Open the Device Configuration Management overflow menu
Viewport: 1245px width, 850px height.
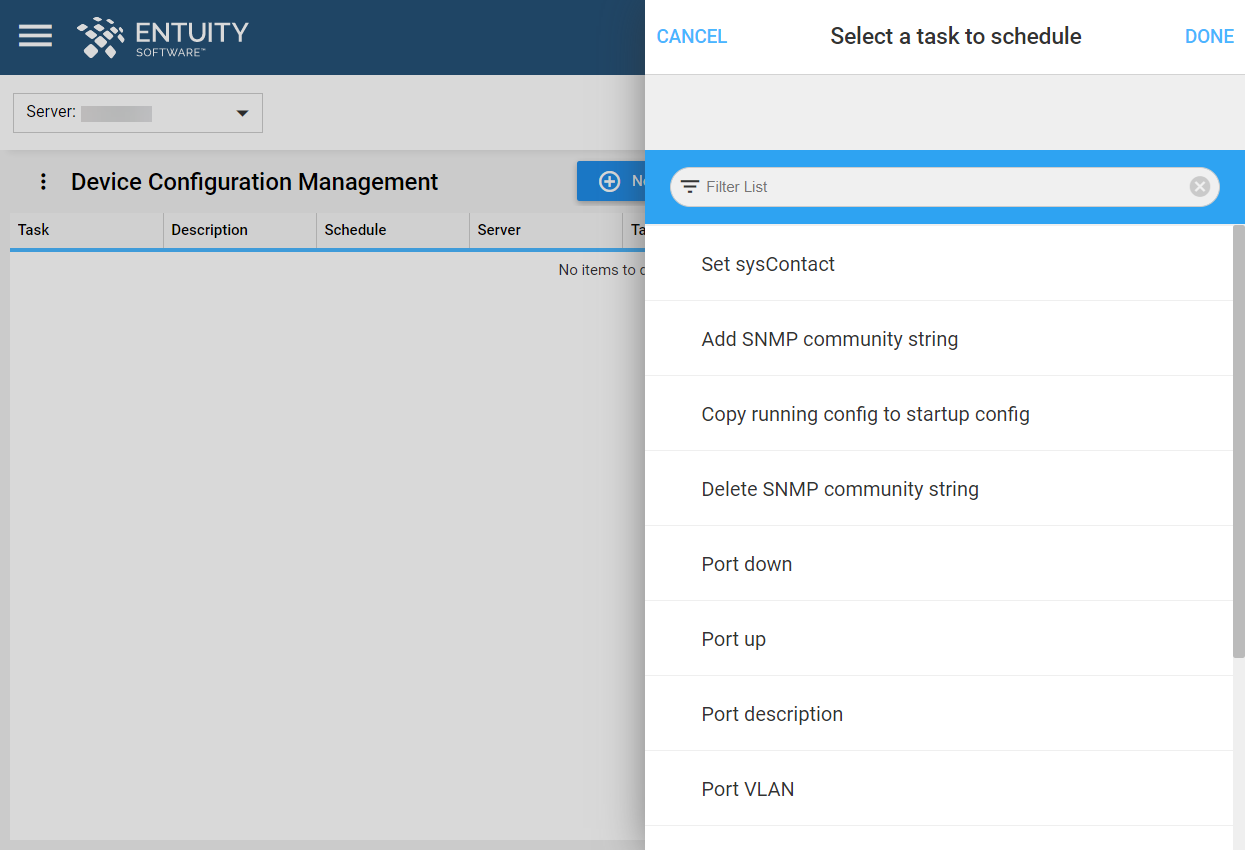[42, 181]
